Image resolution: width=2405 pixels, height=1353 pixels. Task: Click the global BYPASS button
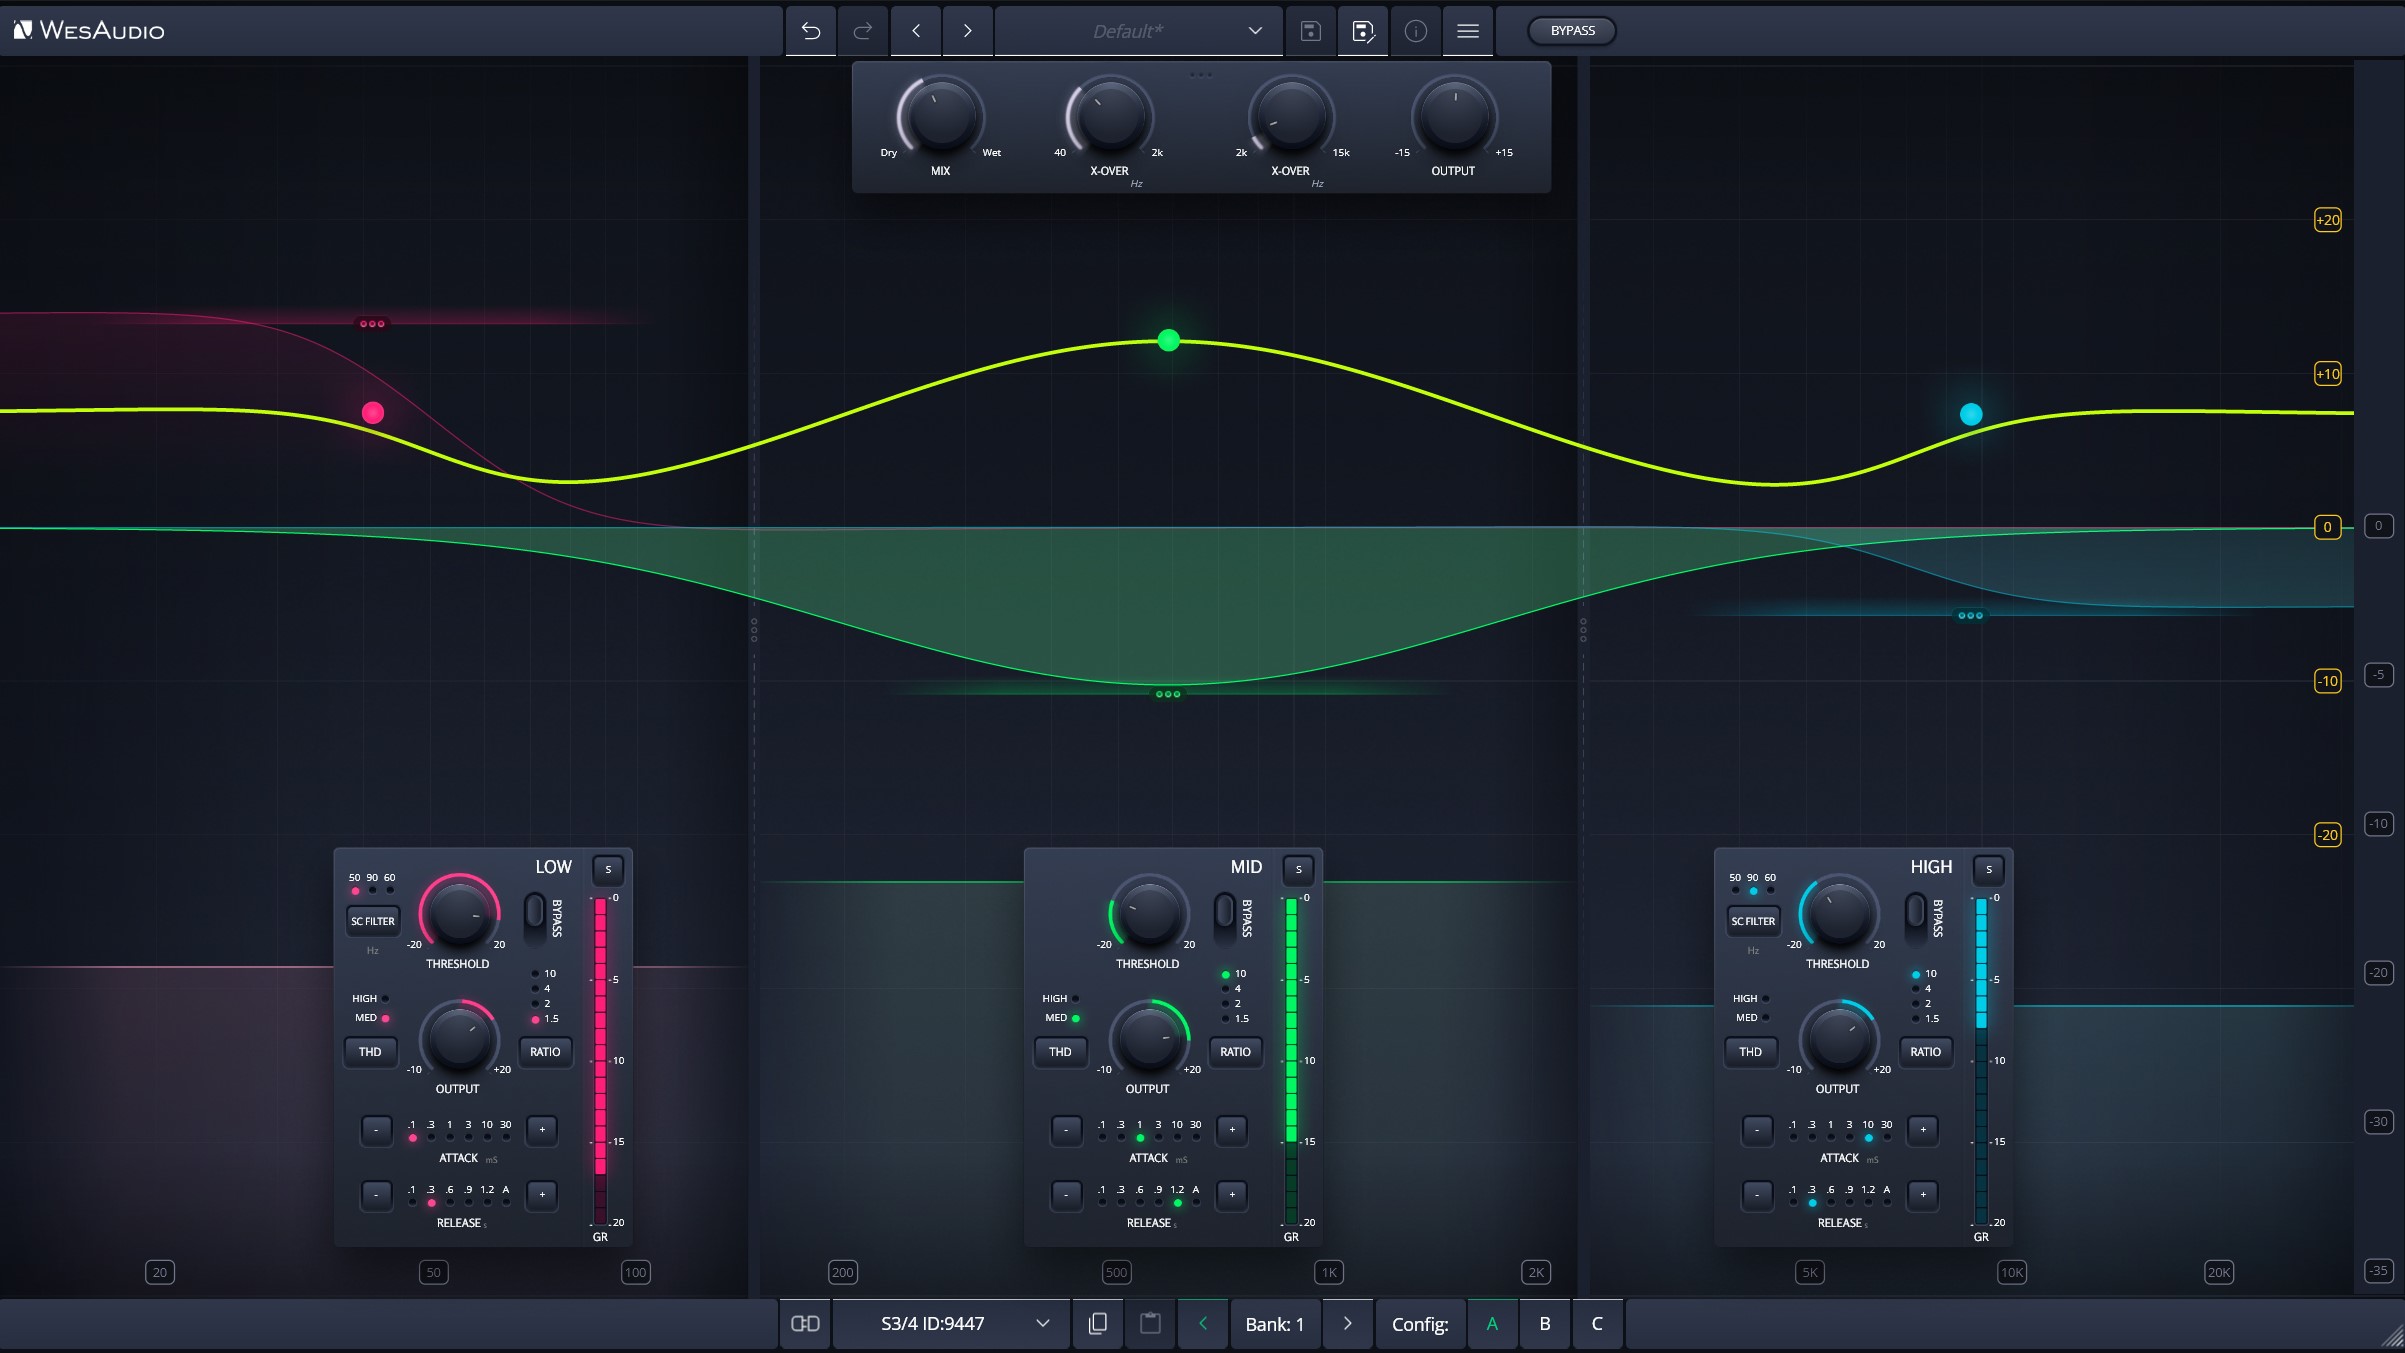1572,31
